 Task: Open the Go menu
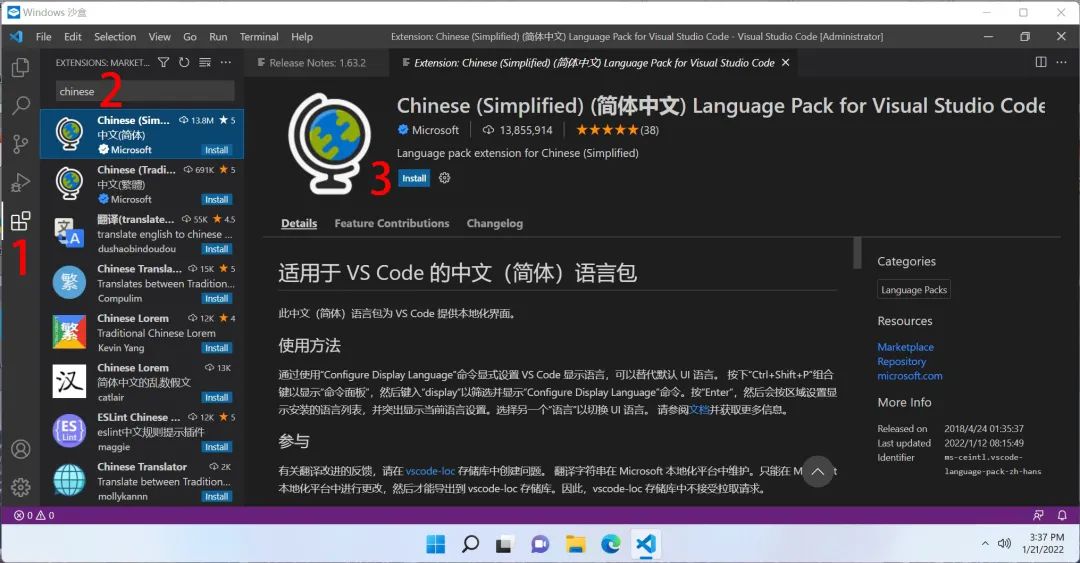point(189,37)
